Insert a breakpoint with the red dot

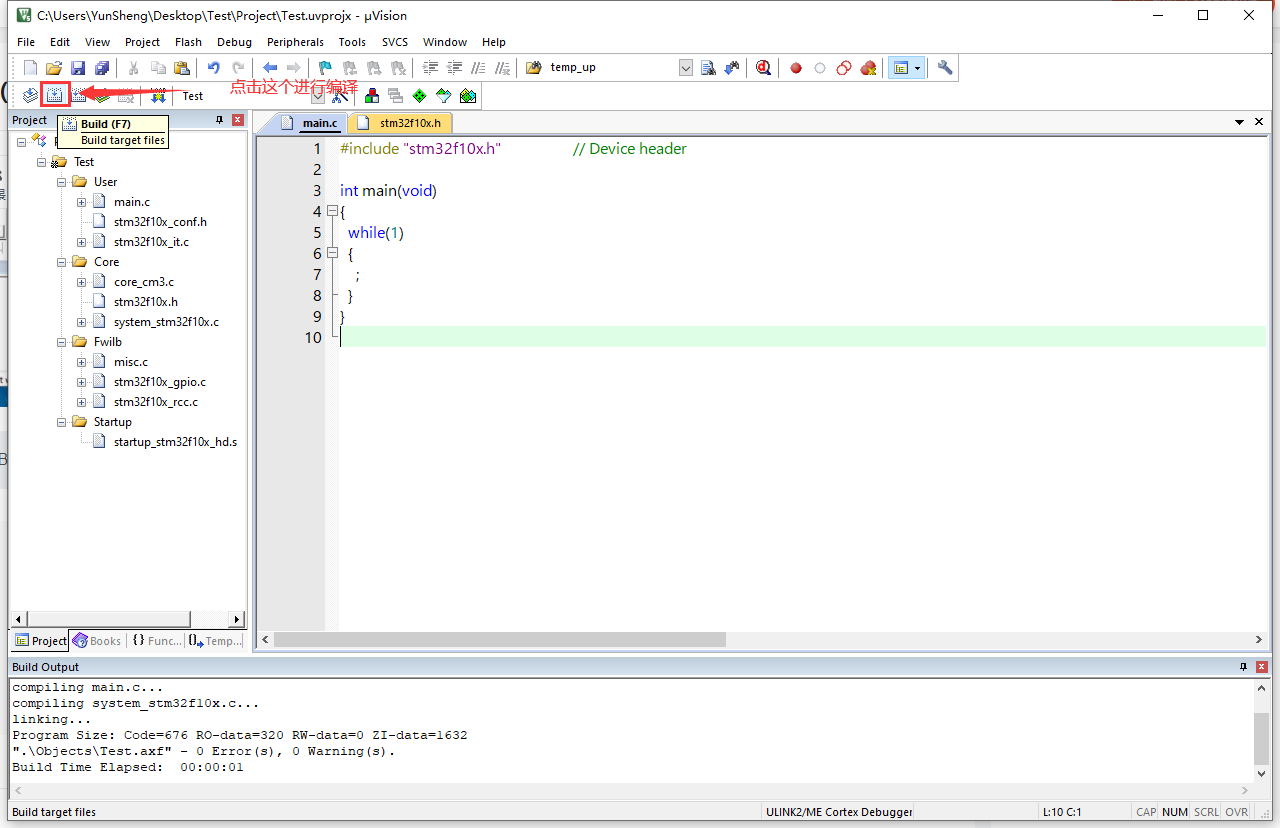(796, 68)
